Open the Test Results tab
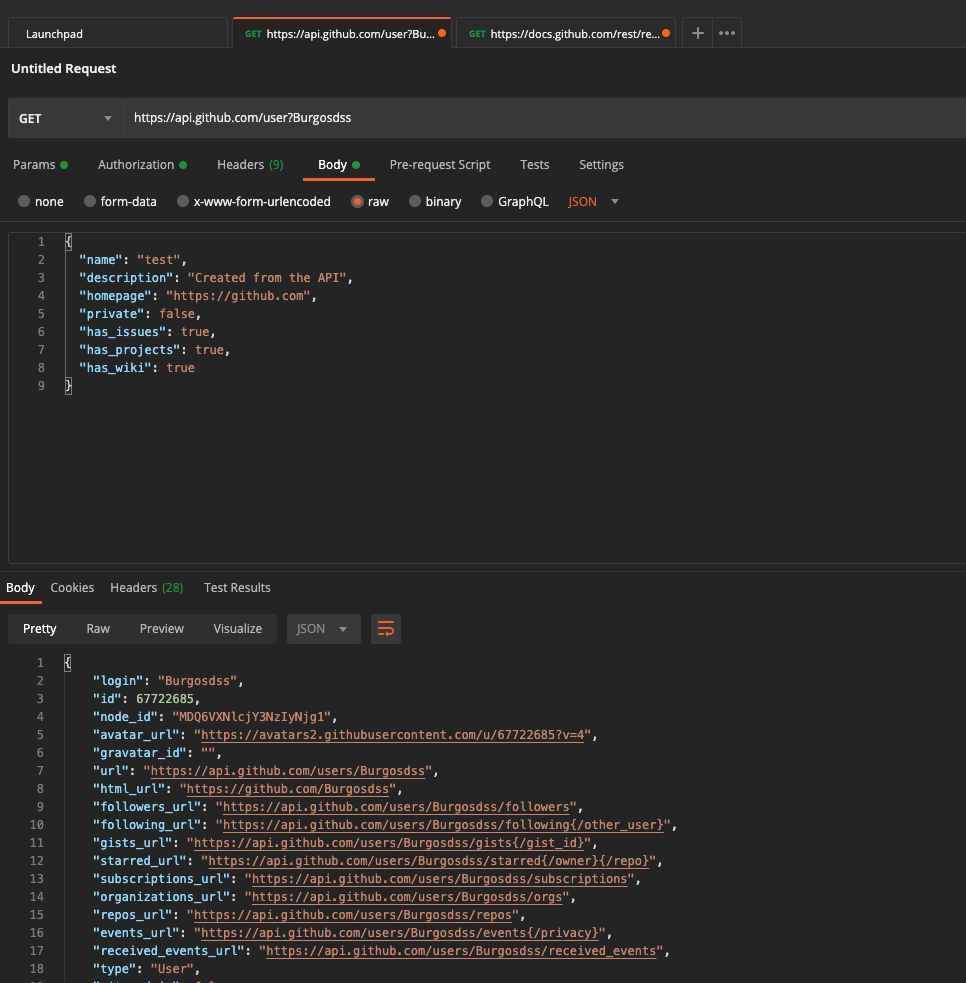This screenshot has width=966, height=983. point(237,588)
